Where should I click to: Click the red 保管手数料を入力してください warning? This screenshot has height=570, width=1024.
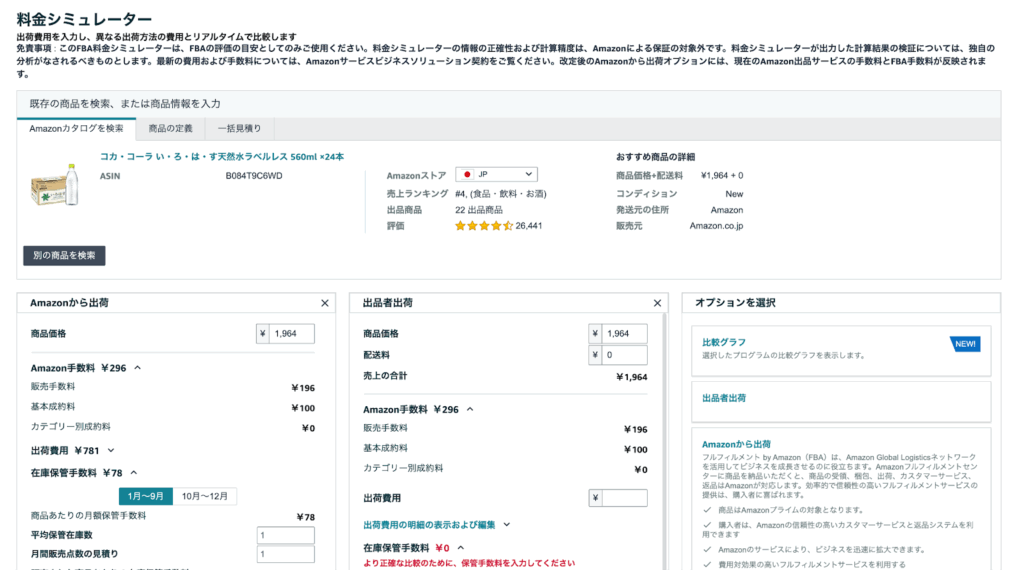[x=469, y=563]
